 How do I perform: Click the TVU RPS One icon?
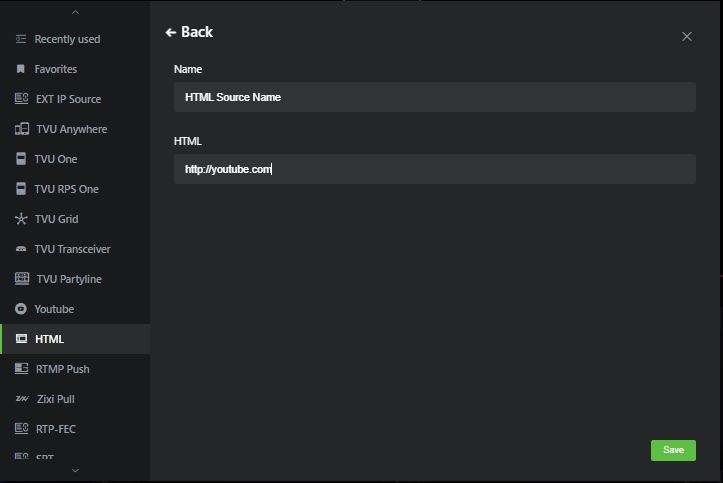[21, 188]
